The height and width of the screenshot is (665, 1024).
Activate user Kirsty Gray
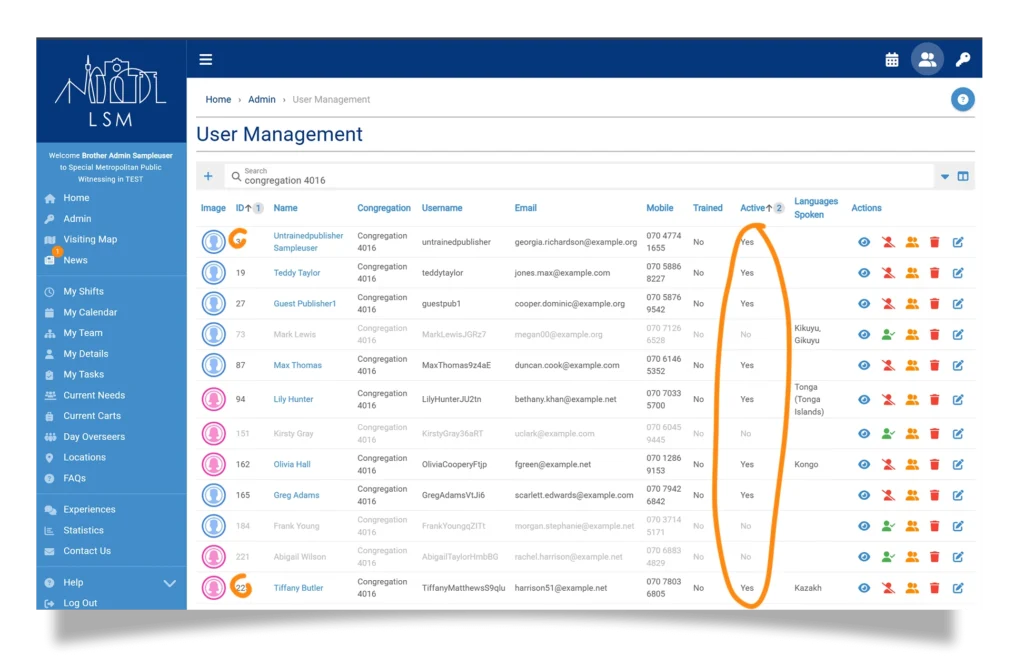tap(888, 434)
